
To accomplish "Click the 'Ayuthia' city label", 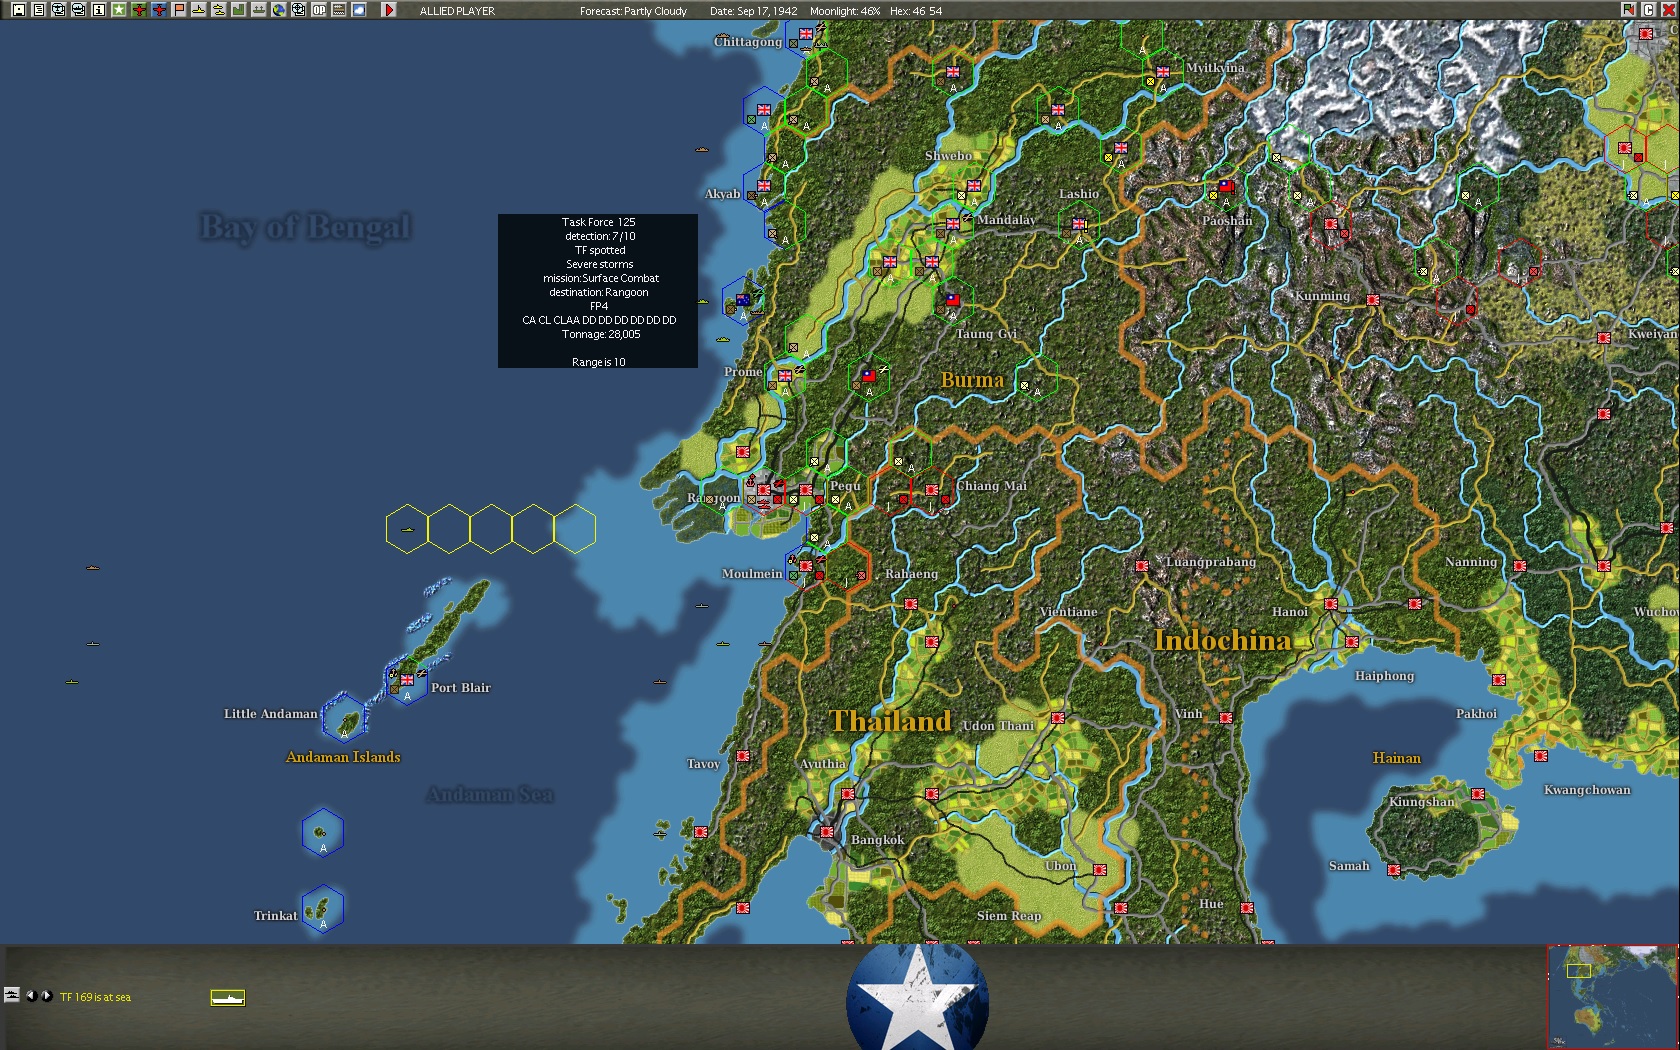I will coord(823,764).
